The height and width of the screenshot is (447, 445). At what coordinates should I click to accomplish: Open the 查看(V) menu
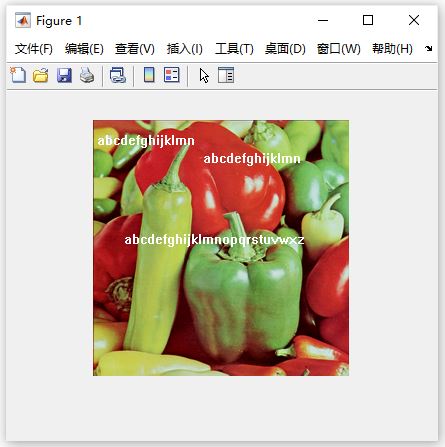click(135, 49)
